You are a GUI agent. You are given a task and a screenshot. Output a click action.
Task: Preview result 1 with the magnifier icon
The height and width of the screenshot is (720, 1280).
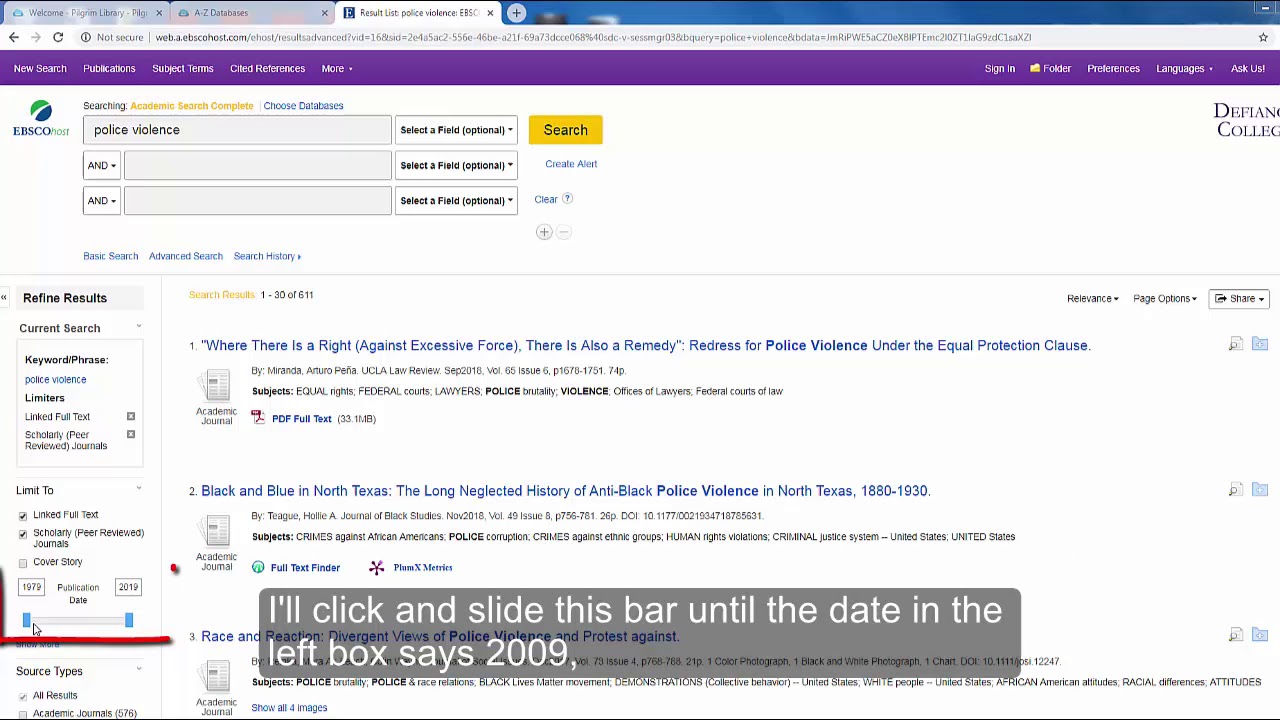click(x=1236, y=345)
